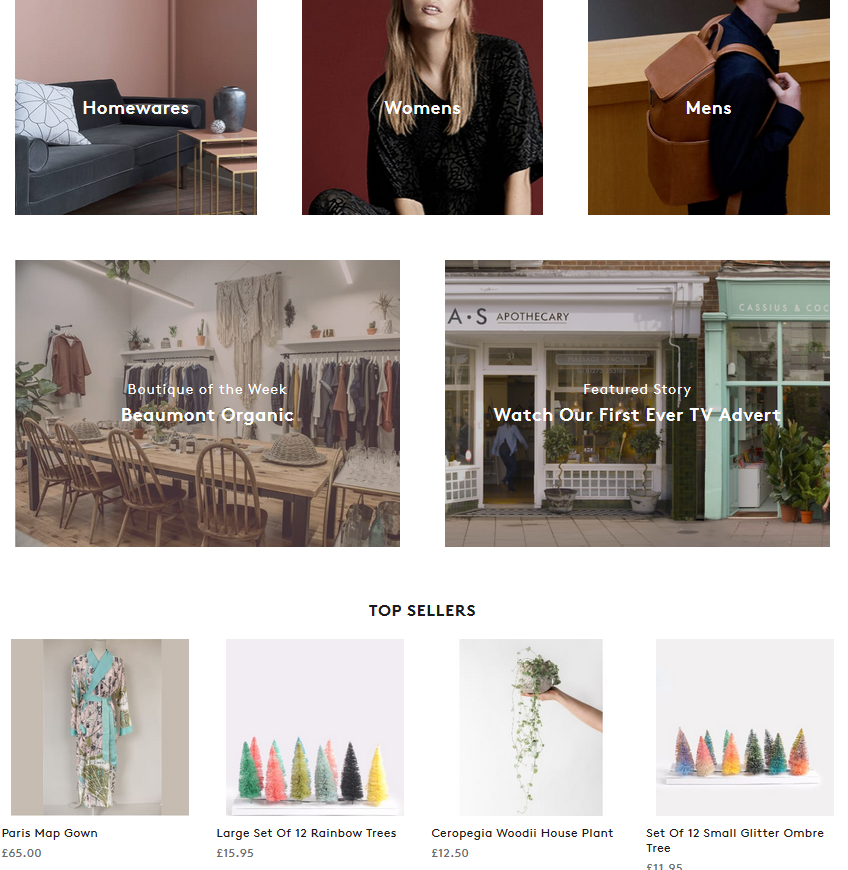Click the Paris Map Gown image
Screen dimensions: 848x870
[100, 727]
